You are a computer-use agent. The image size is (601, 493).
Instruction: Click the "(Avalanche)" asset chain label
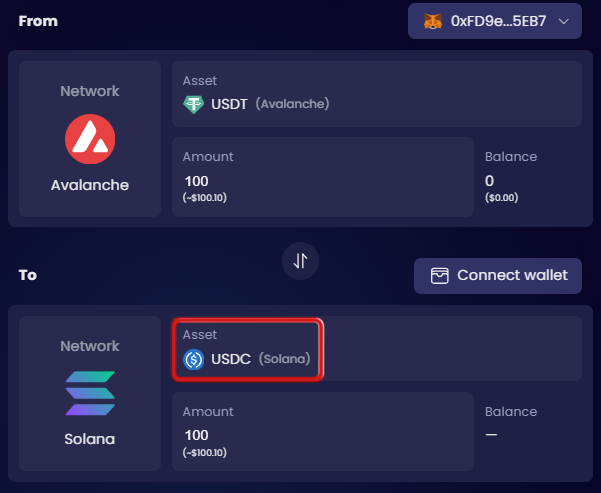click(x=292, y=104)
